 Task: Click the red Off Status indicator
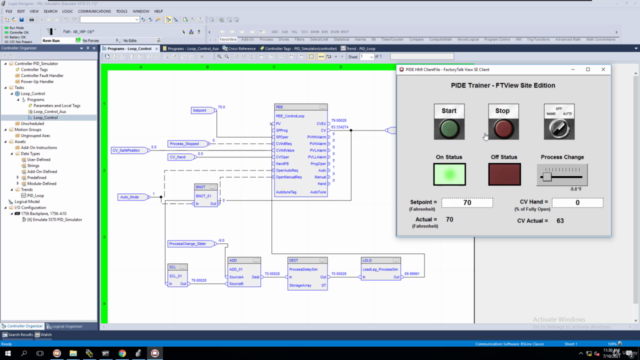pyautogui.click(x=504, y=174)
